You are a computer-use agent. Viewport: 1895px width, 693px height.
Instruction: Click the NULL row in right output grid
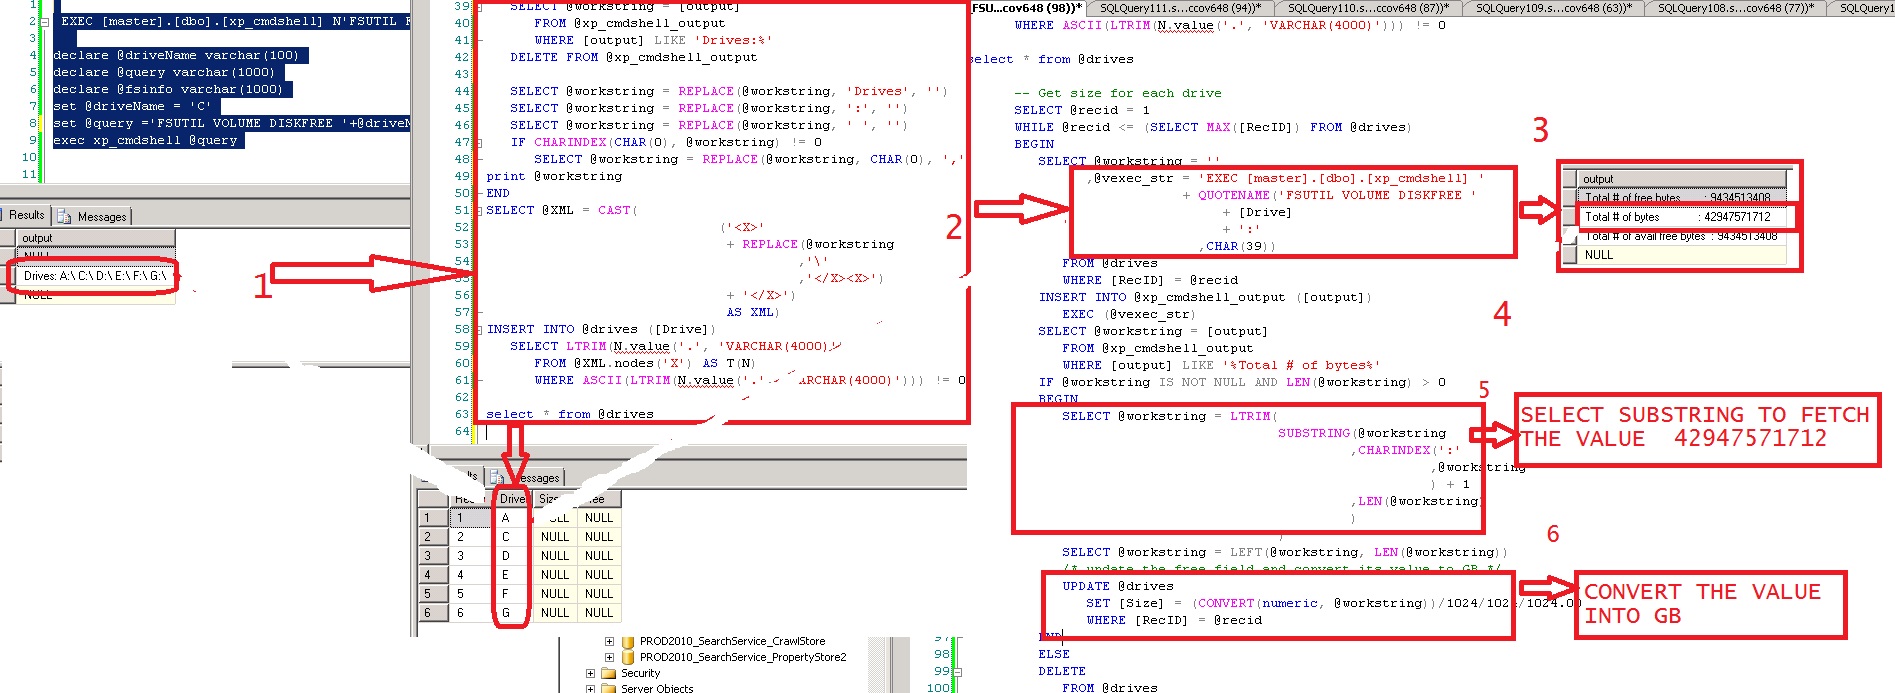[x=1682, y=255]
